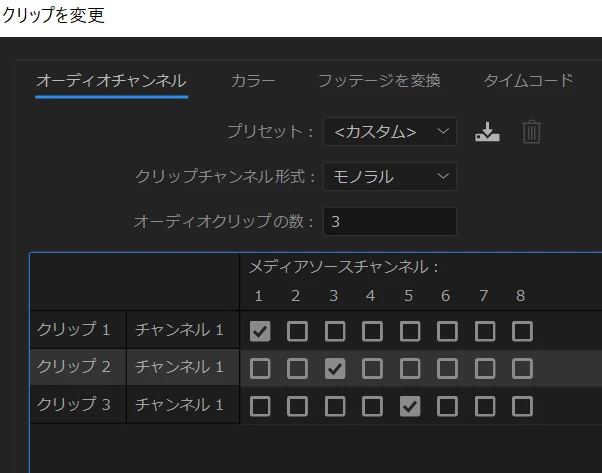The height and width of the screenshot is (473, 602).
Task: Check source channel 4 for クリップ 2
Action: click(x=372, y=369)
